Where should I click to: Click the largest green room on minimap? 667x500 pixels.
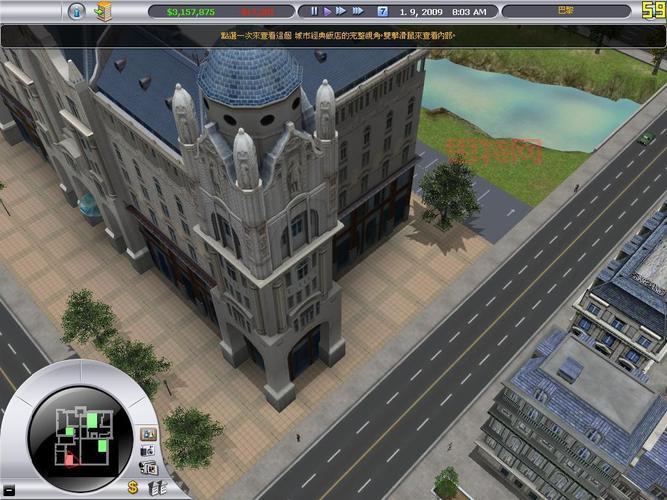coord(91,421)
